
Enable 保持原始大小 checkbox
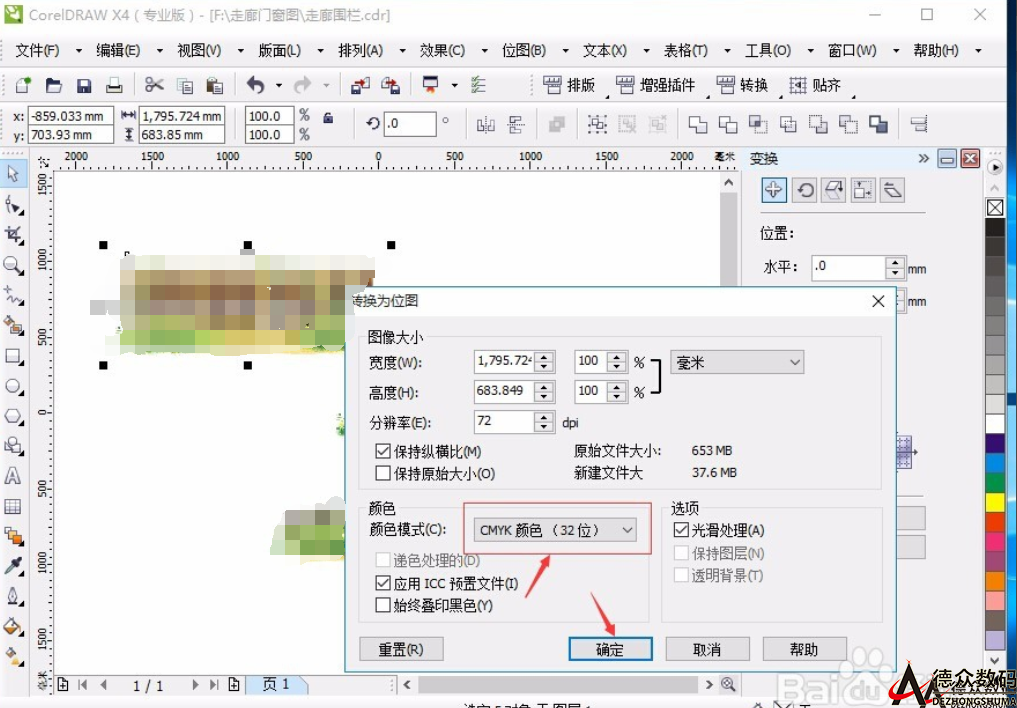point(382,473)
